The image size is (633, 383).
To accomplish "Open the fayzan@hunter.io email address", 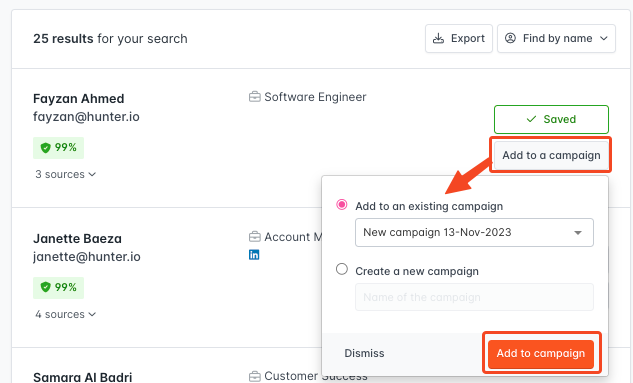I will [86, 117].
